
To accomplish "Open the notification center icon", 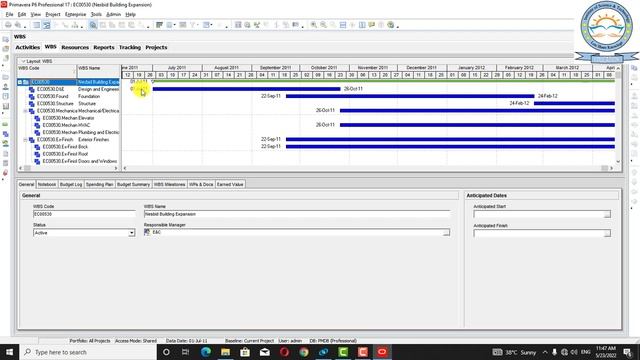I will (x=627, y=352).
